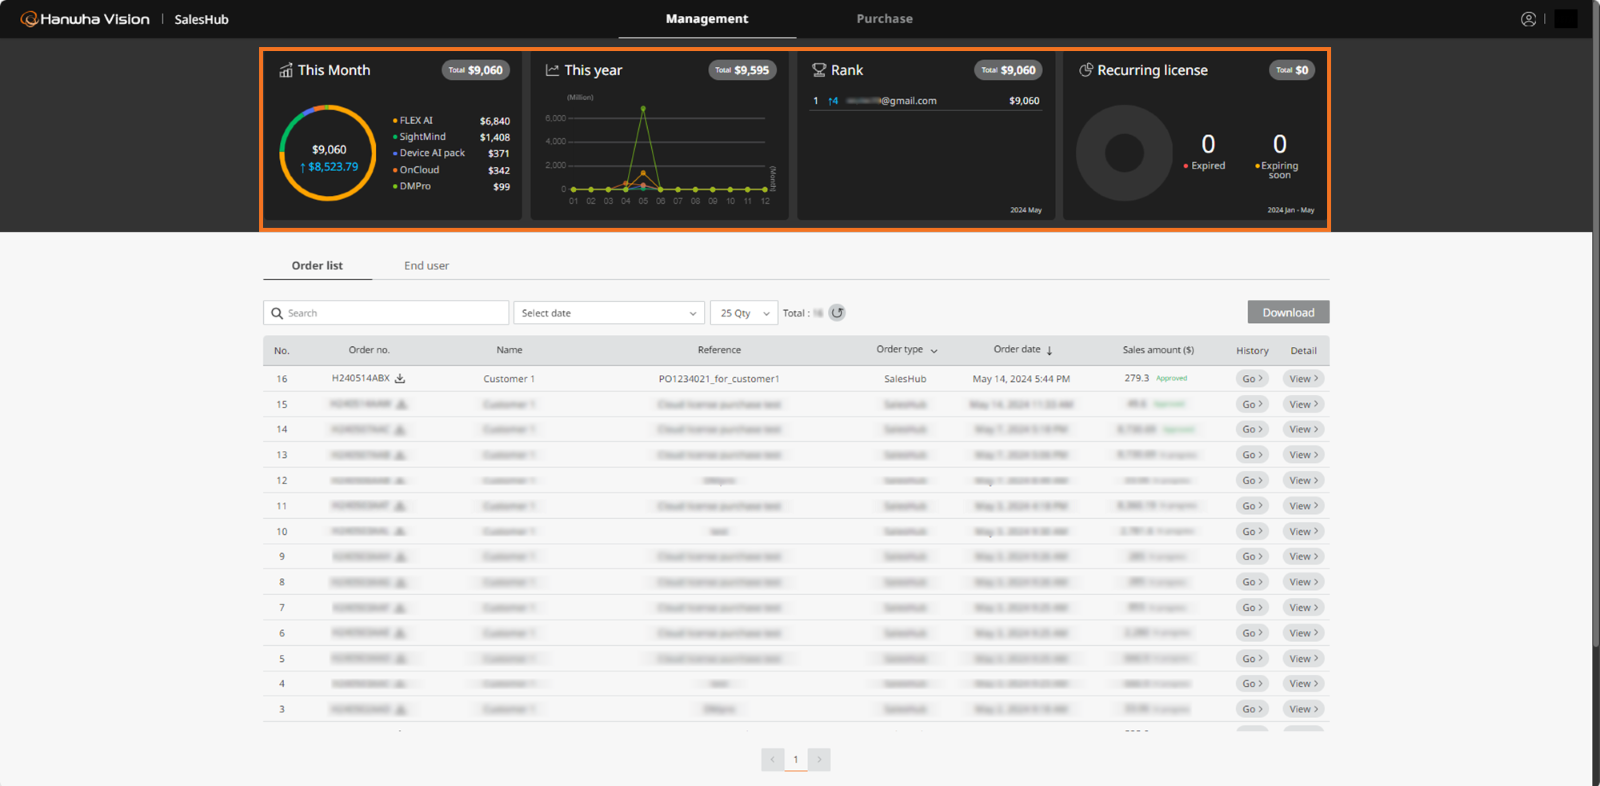Click the Download button
Screen dimensions: 1600x786
[x=1288, y=313]
